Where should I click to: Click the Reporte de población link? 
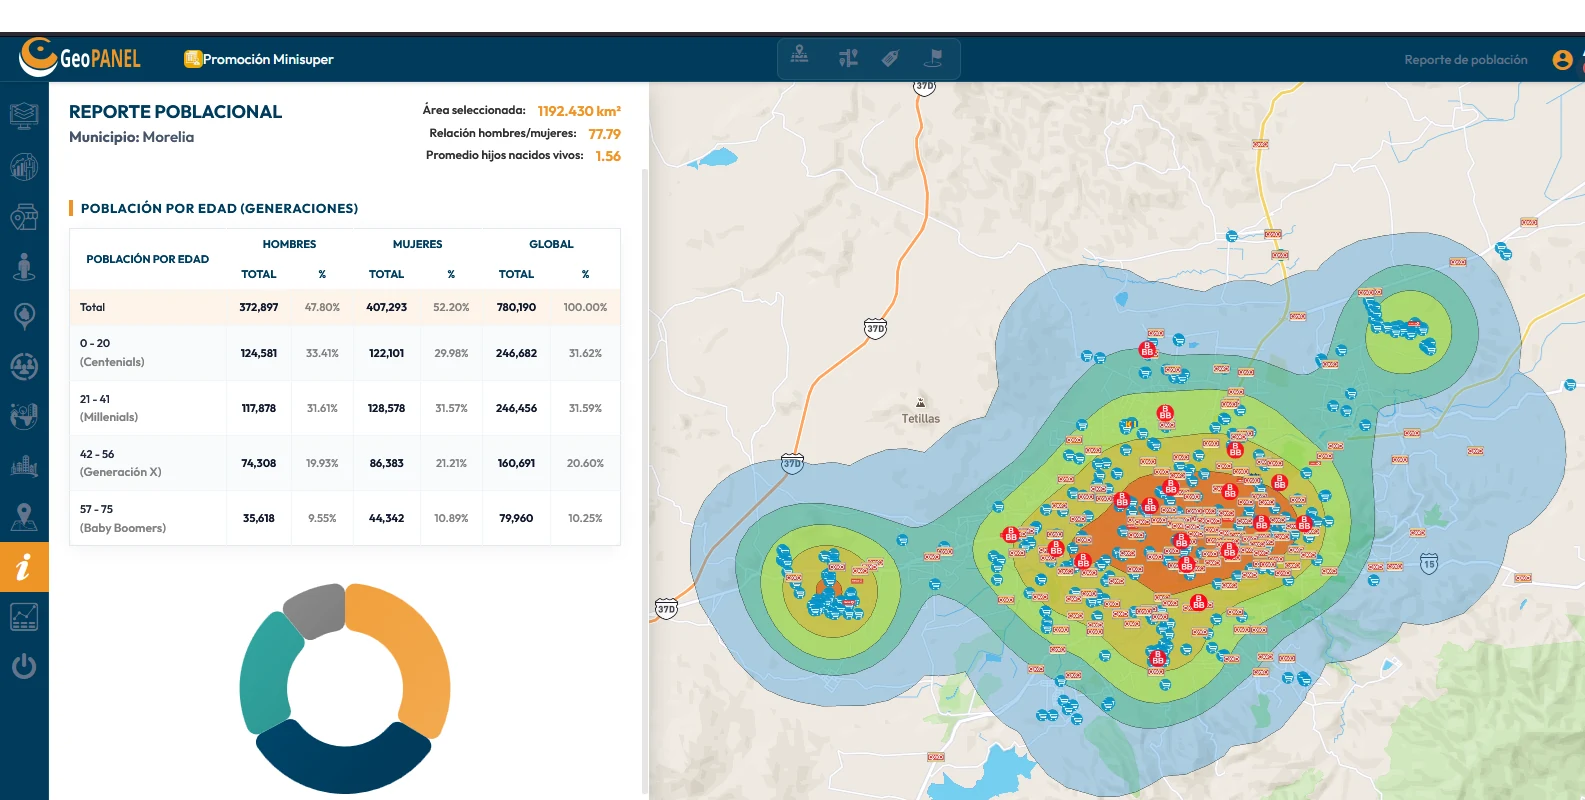point(1466,60)
